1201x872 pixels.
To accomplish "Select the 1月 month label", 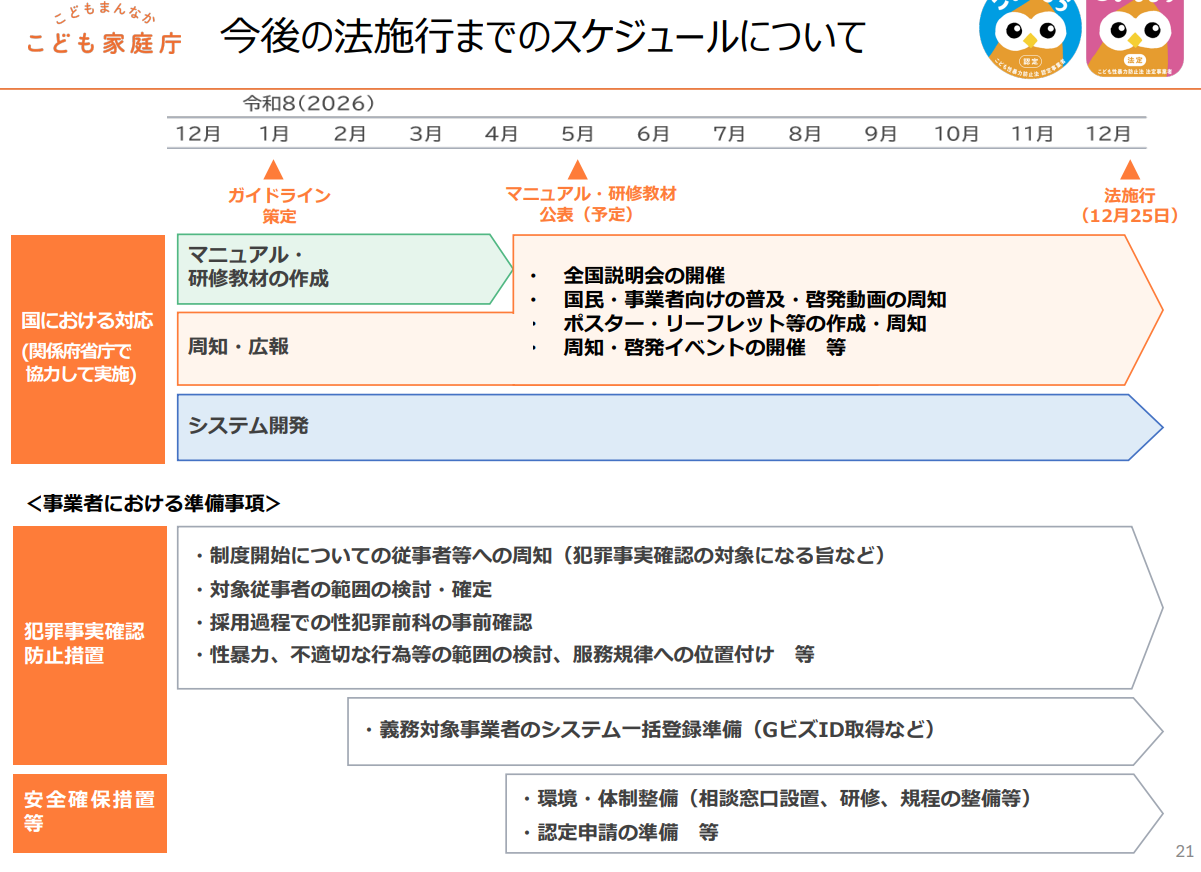I will (274, 133).
